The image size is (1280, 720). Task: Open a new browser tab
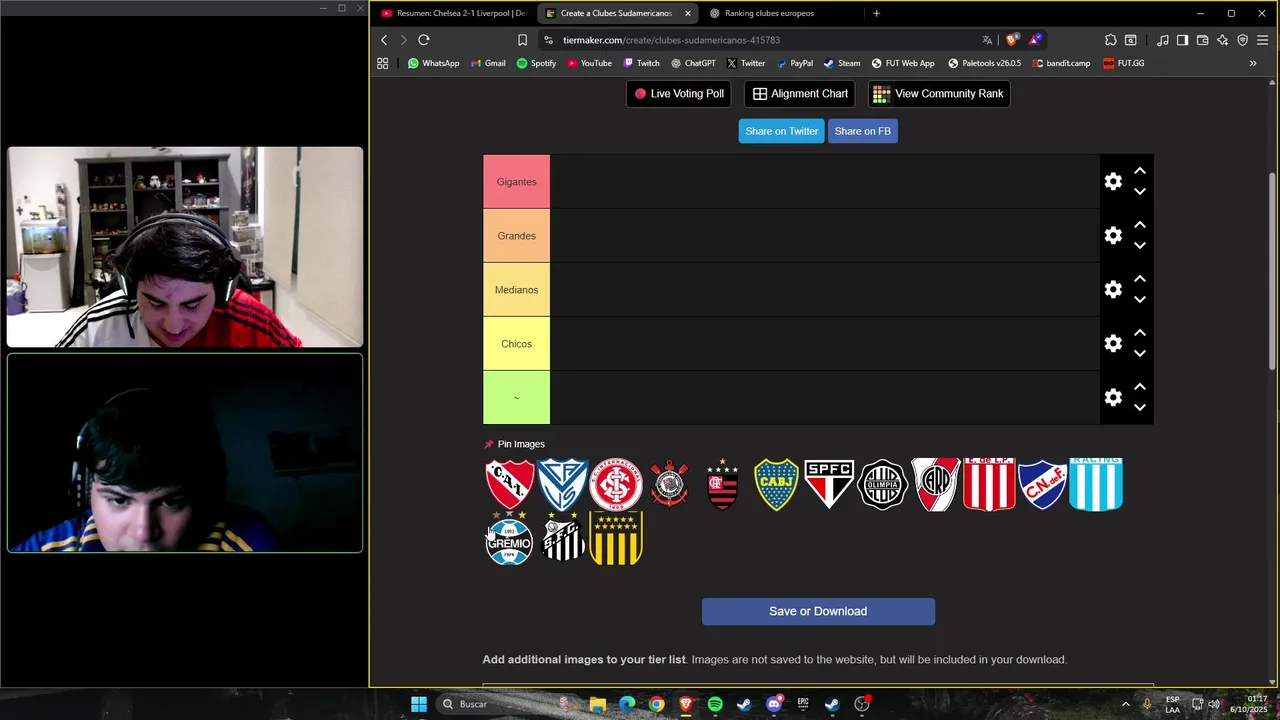(876, 13)
